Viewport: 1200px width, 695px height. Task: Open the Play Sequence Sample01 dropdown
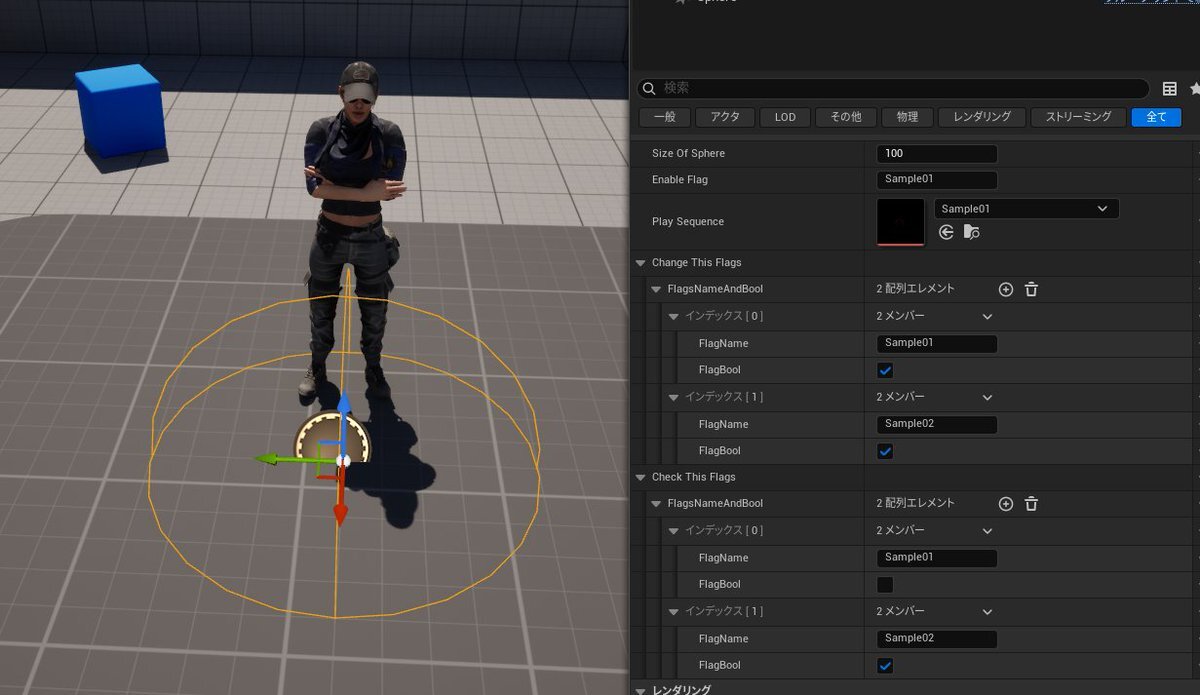point(1026,209)
